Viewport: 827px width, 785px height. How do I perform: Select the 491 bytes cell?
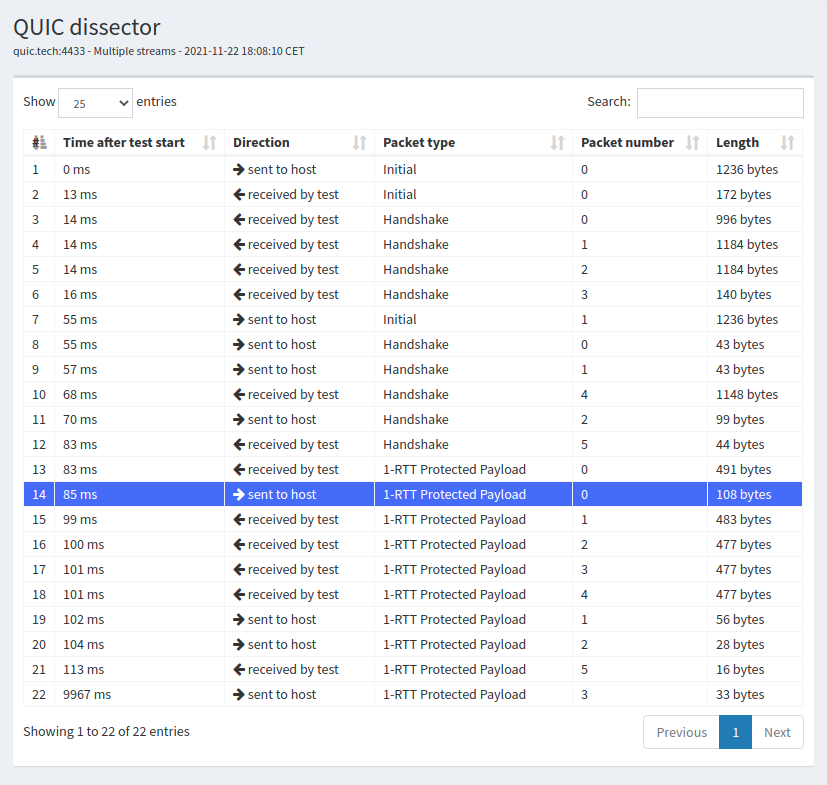[755, 470]
